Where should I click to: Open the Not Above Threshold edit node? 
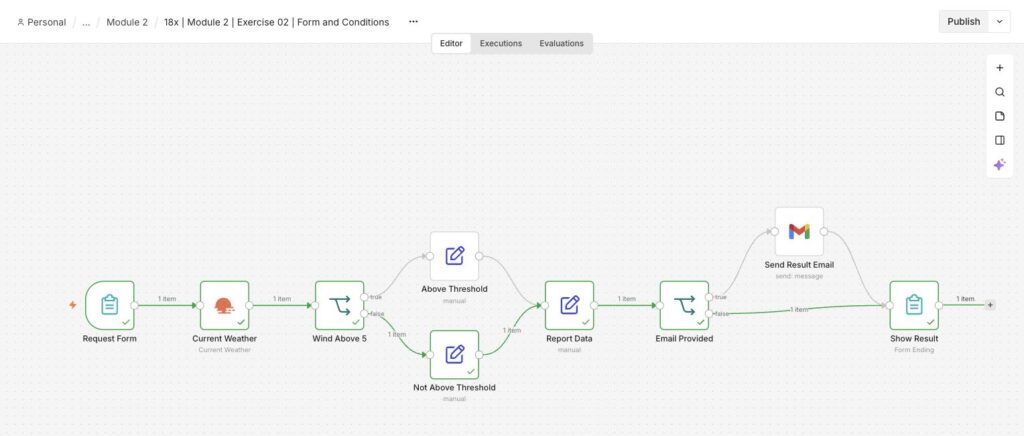tap(455, 354)
